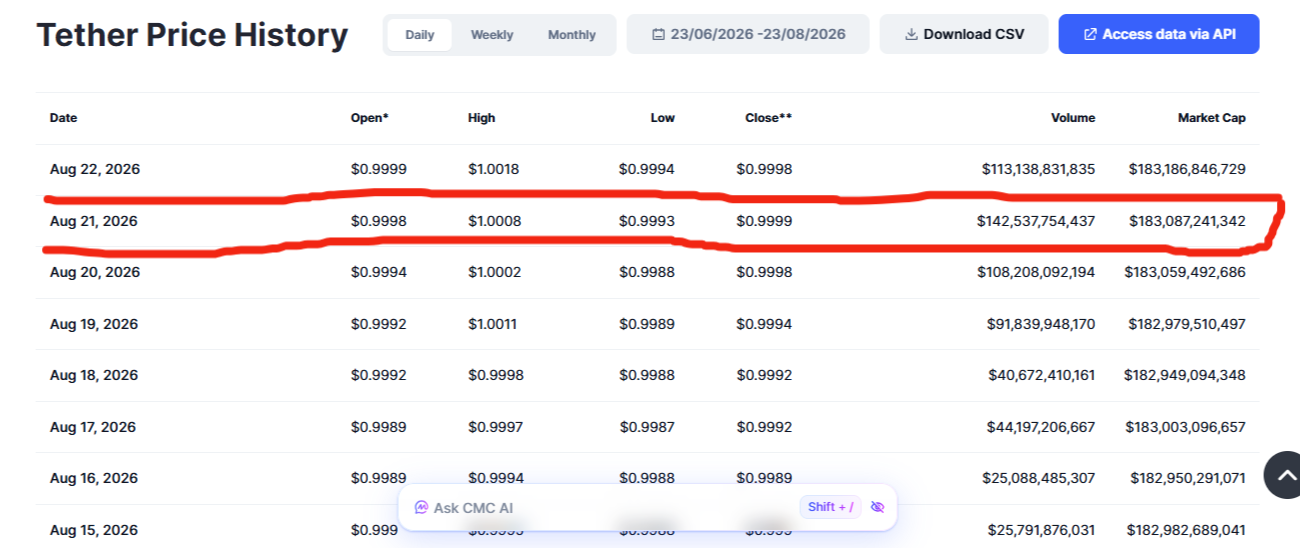Screen dimensions: 1300x548
Task: Click volume $40,672,410,161 for Aug 18
Action: pyautogui.click(x=1041, y=375)
